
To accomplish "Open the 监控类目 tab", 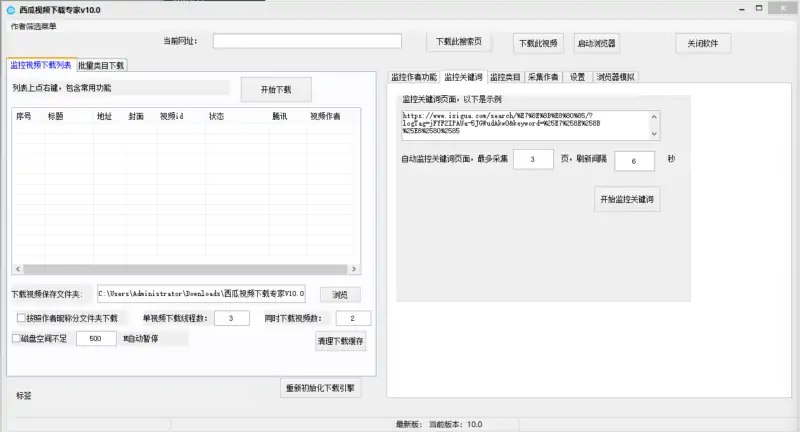I will tap(505, 77).
